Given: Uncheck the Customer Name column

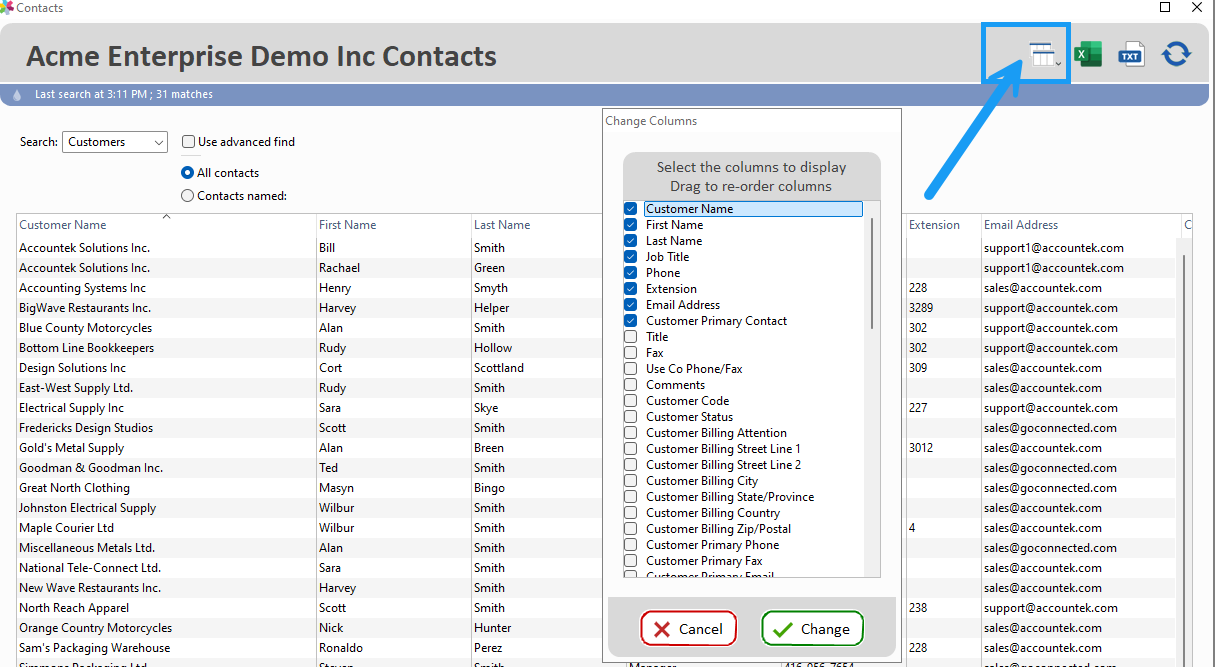Looking at the screenshot, I should click(x=631, y=209).
